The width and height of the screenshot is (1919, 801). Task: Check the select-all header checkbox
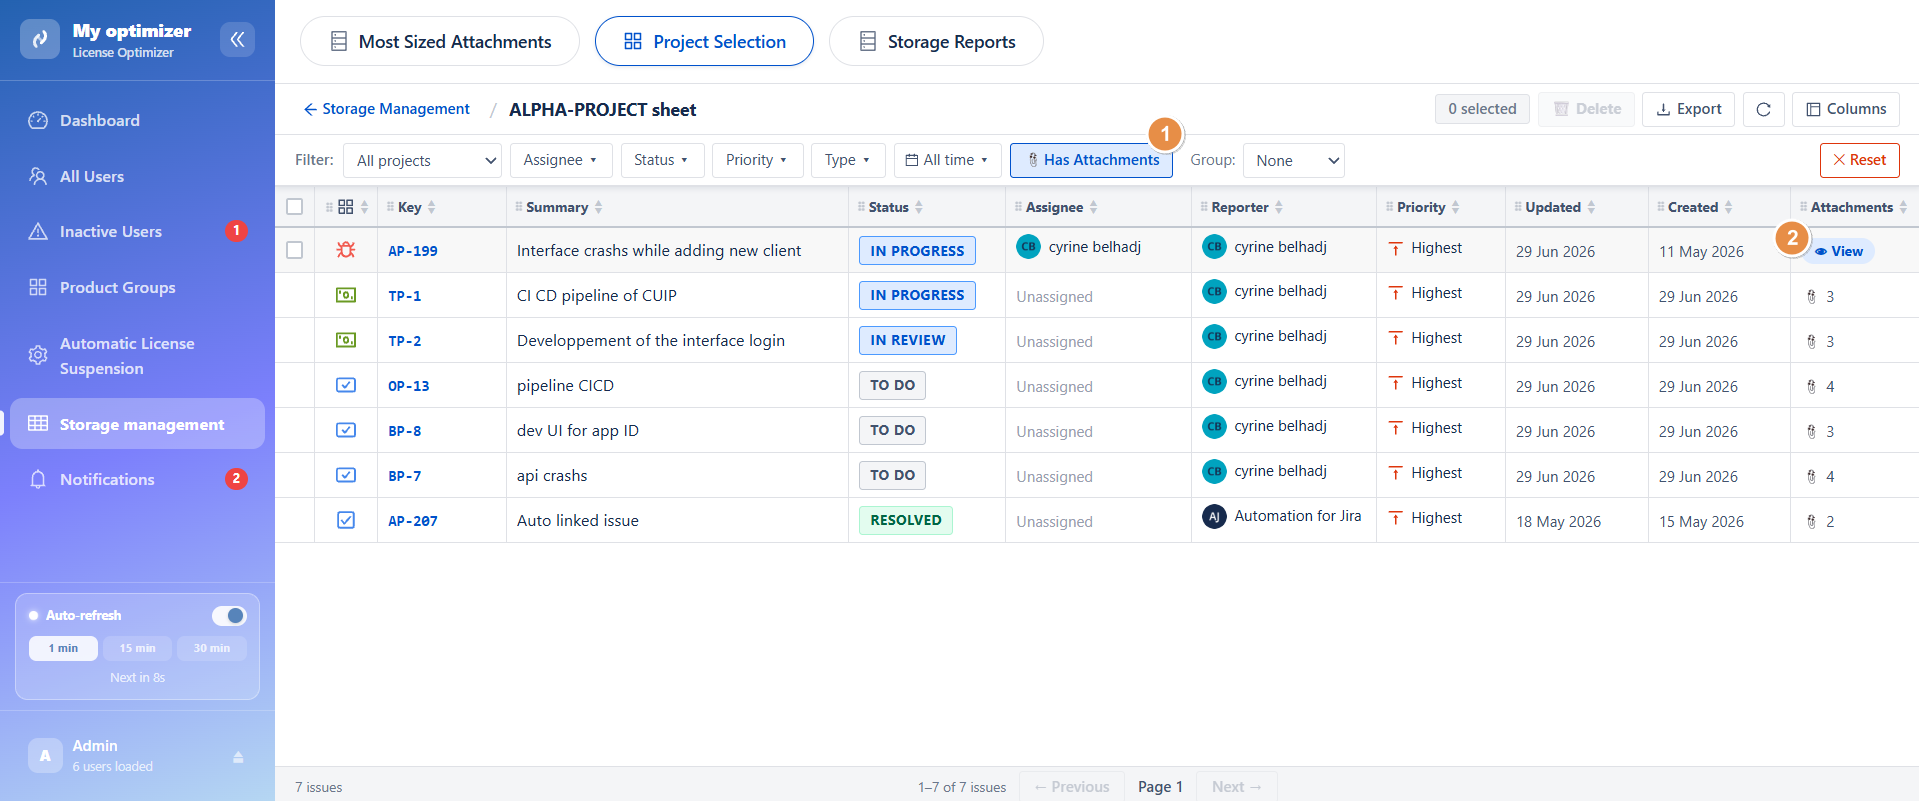pyautogui.click(x=294, y=206)
